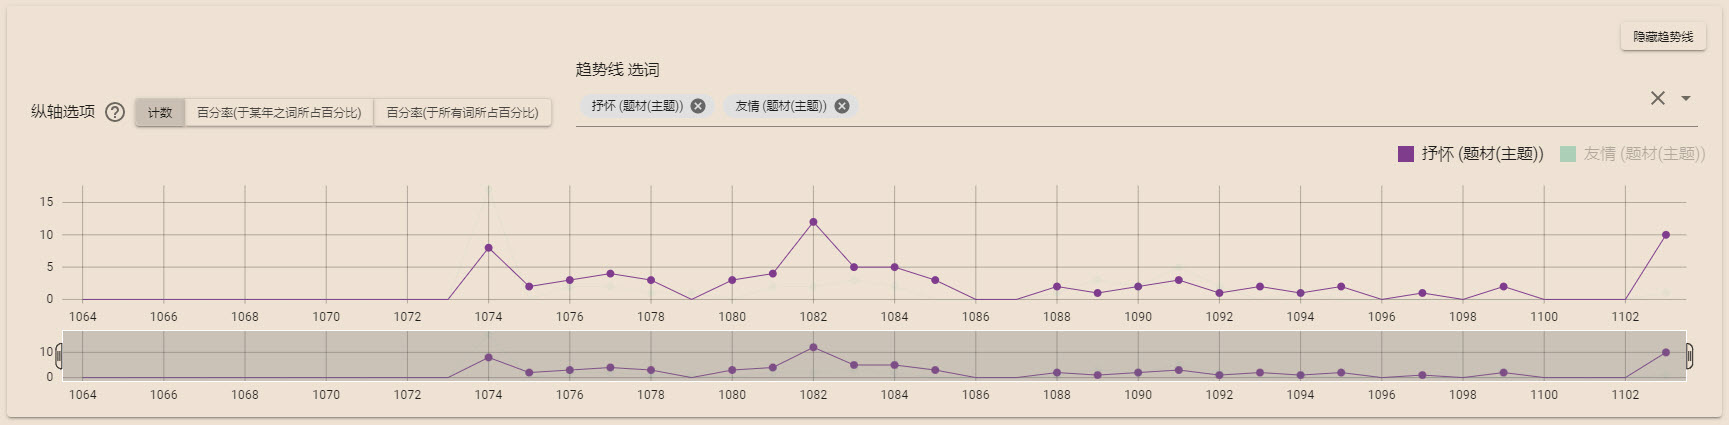Click the 1074 data point on chart
The image size is (1729, 425).
point(488,248)
